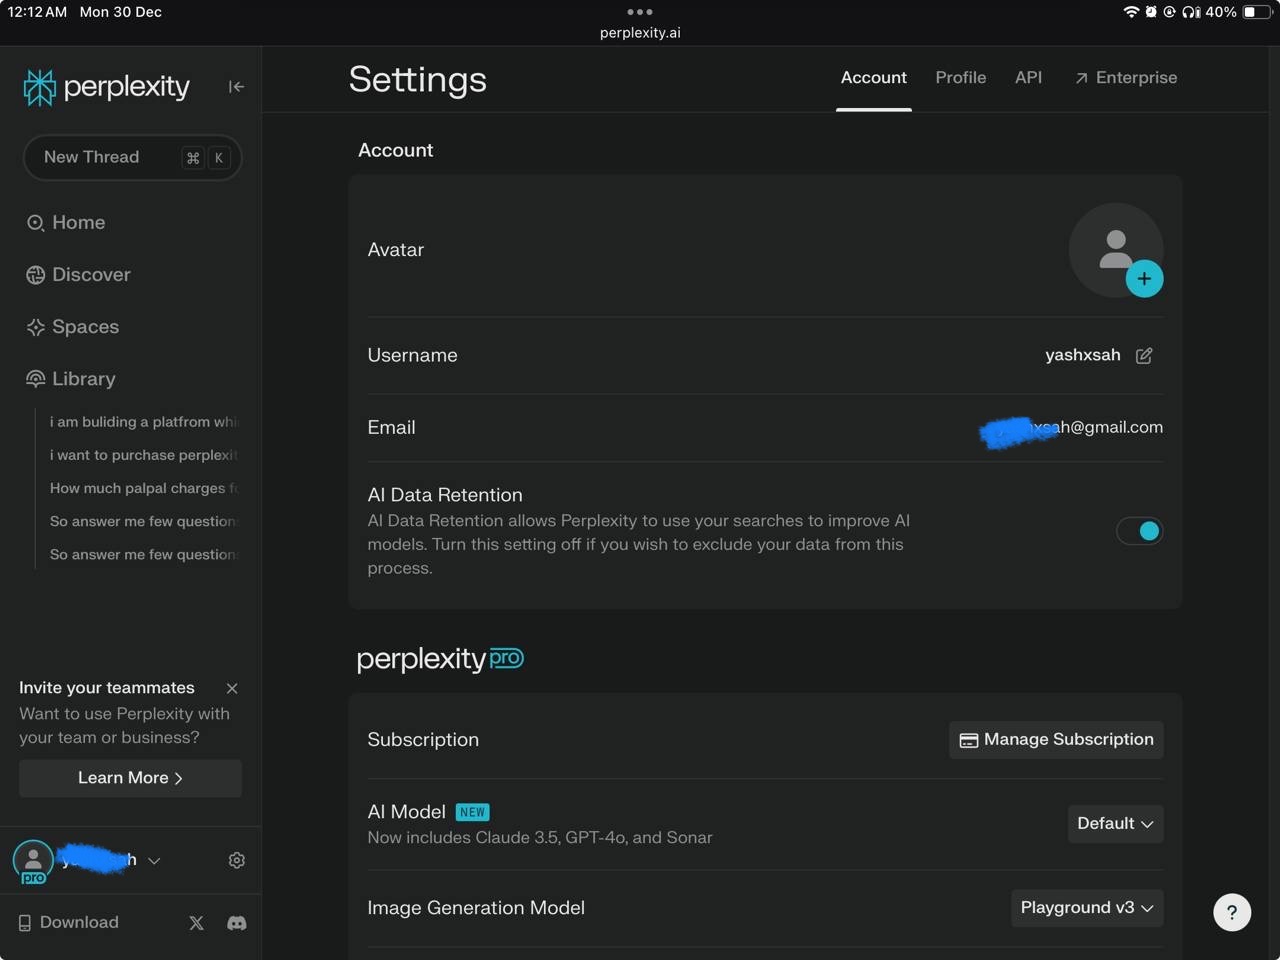This screenshot has height=960, width=1280.
Task: Open thread 'i am buliding a platfrom'
Action: click(144, 422)
